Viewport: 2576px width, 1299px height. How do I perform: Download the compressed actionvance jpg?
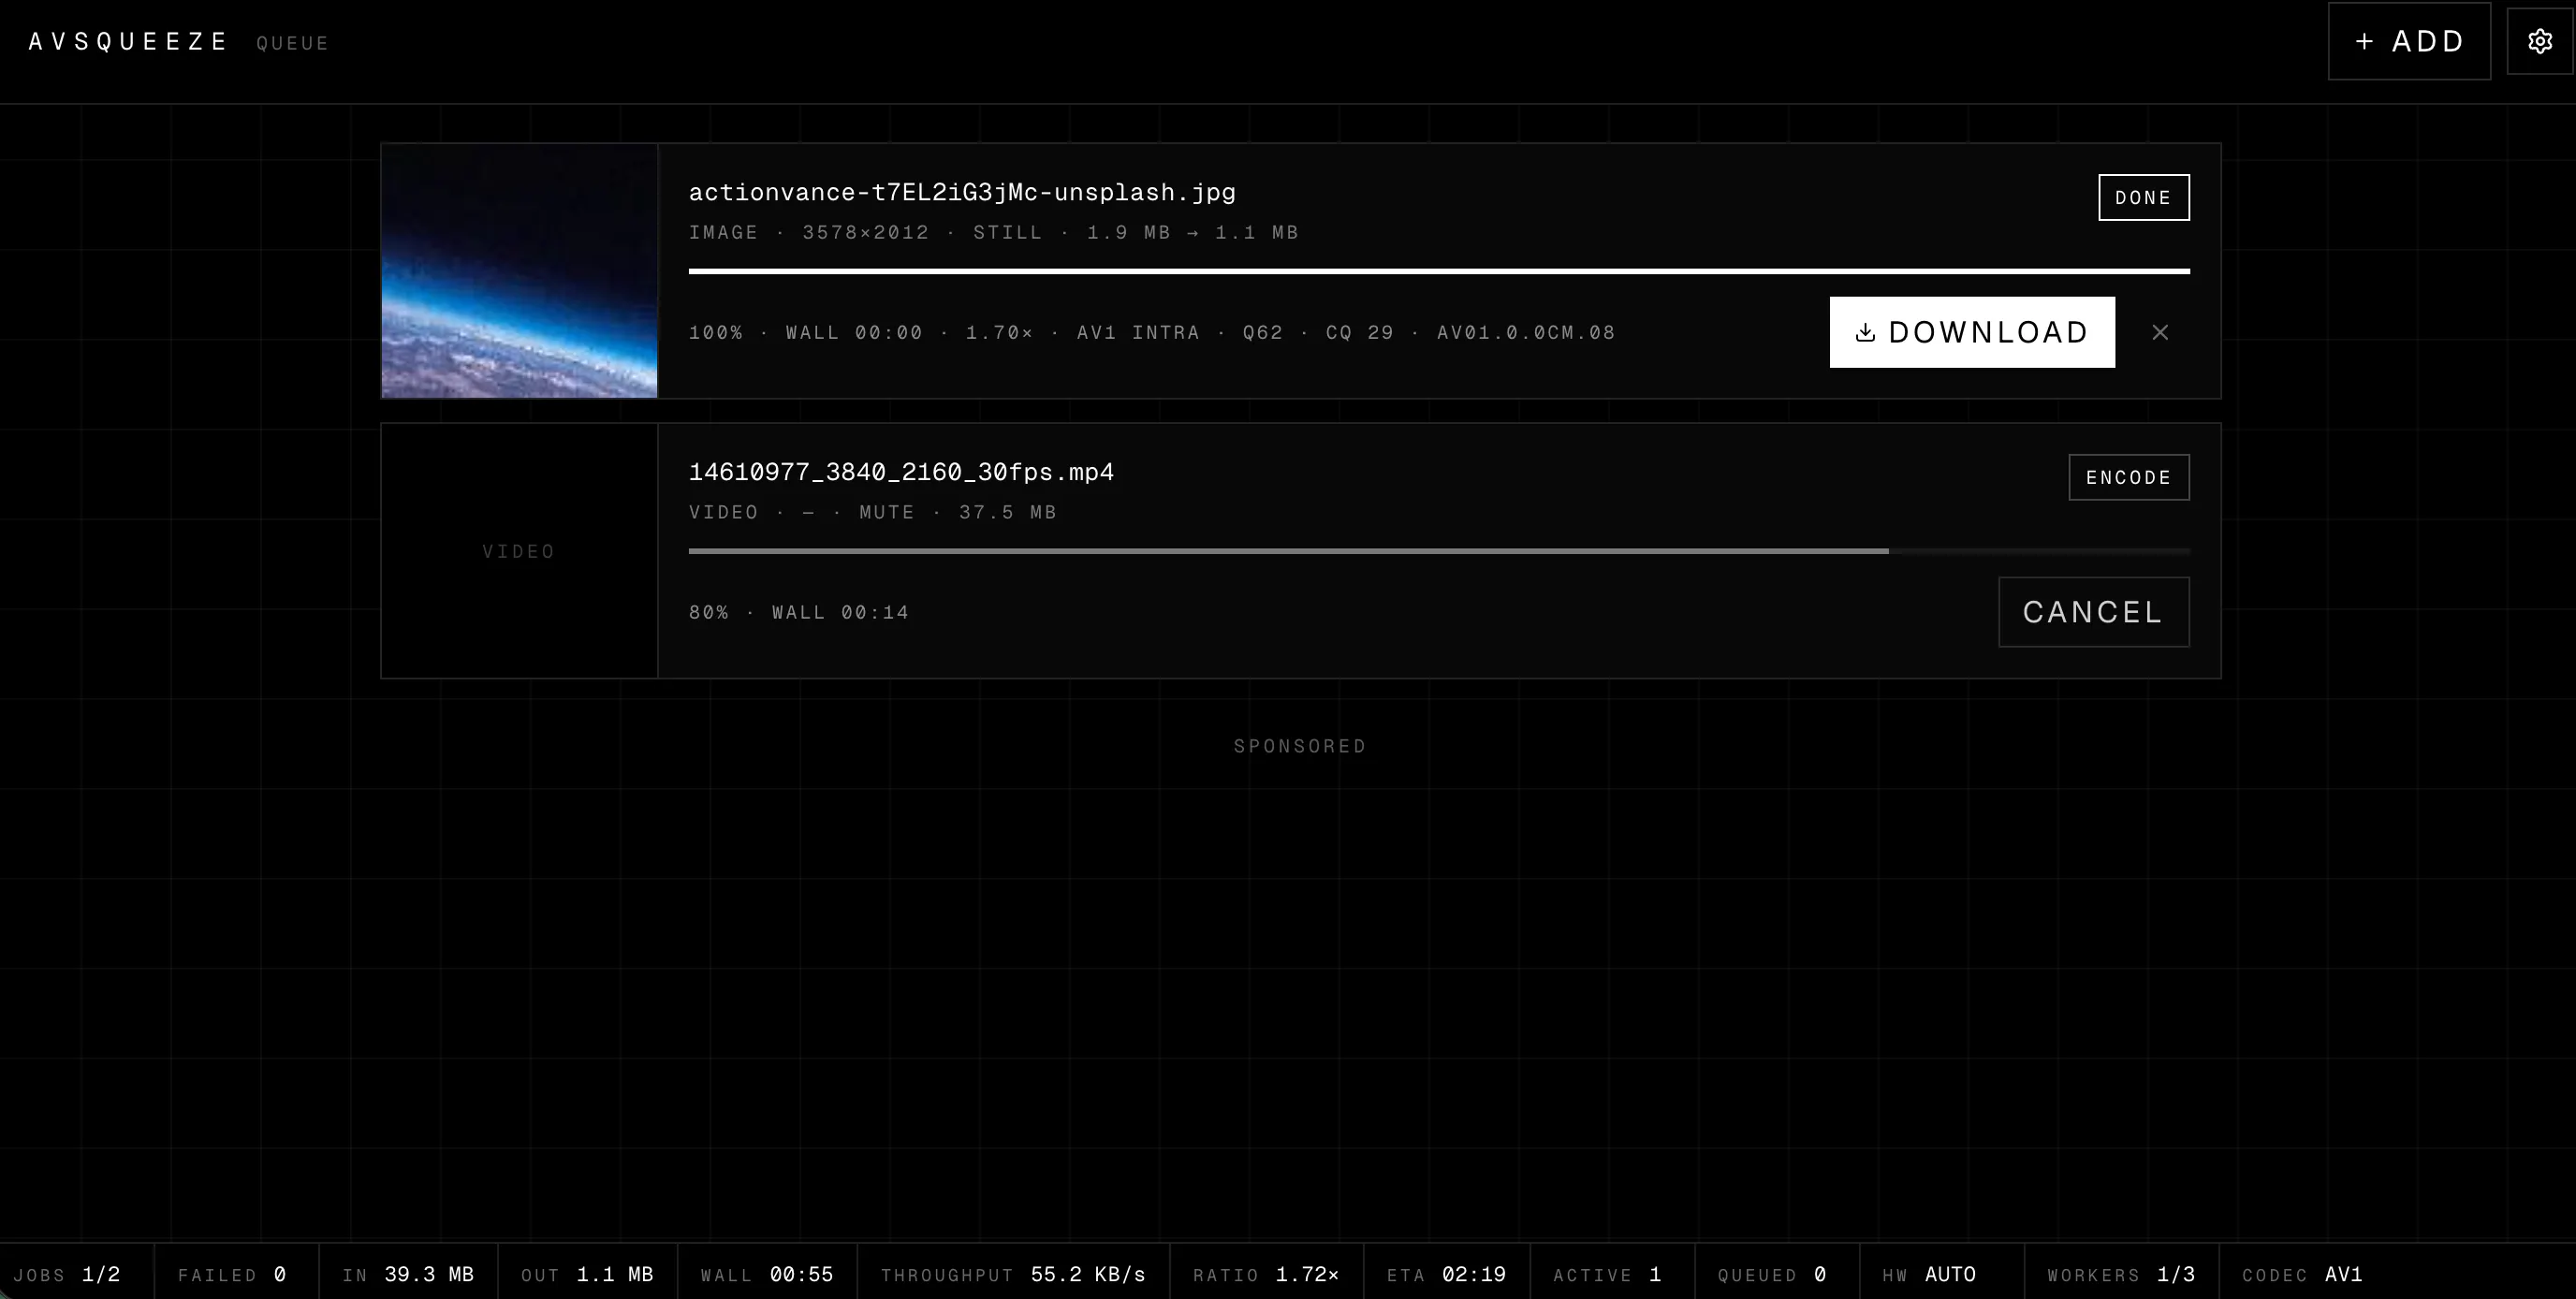(1972, 332)
